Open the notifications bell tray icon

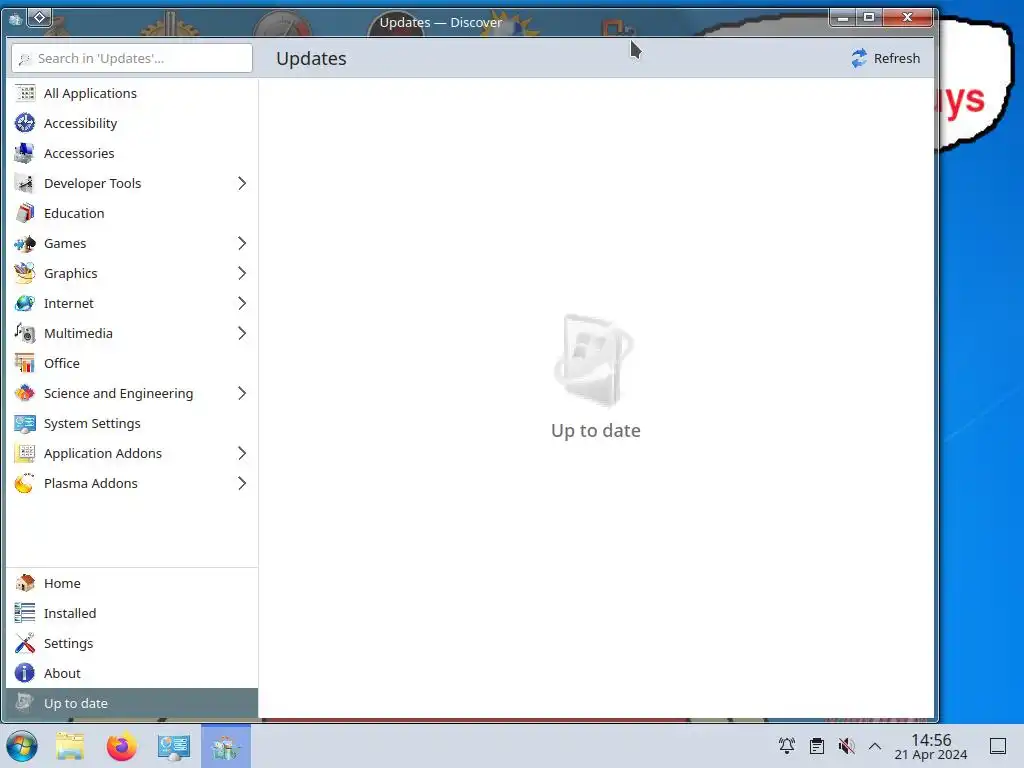coord(787,746)
